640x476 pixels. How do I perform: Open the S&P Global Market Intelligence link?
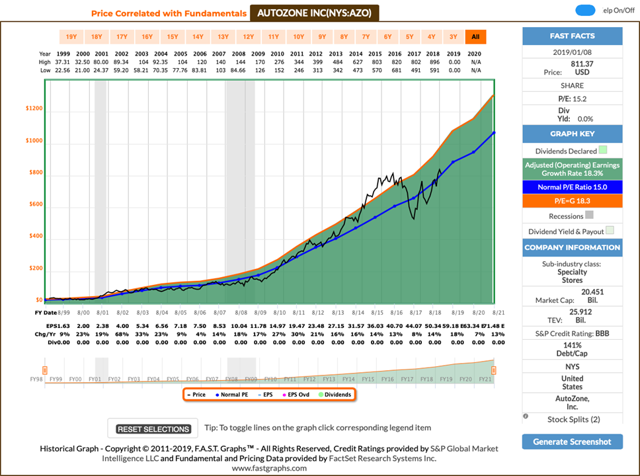tap(300, 454)
